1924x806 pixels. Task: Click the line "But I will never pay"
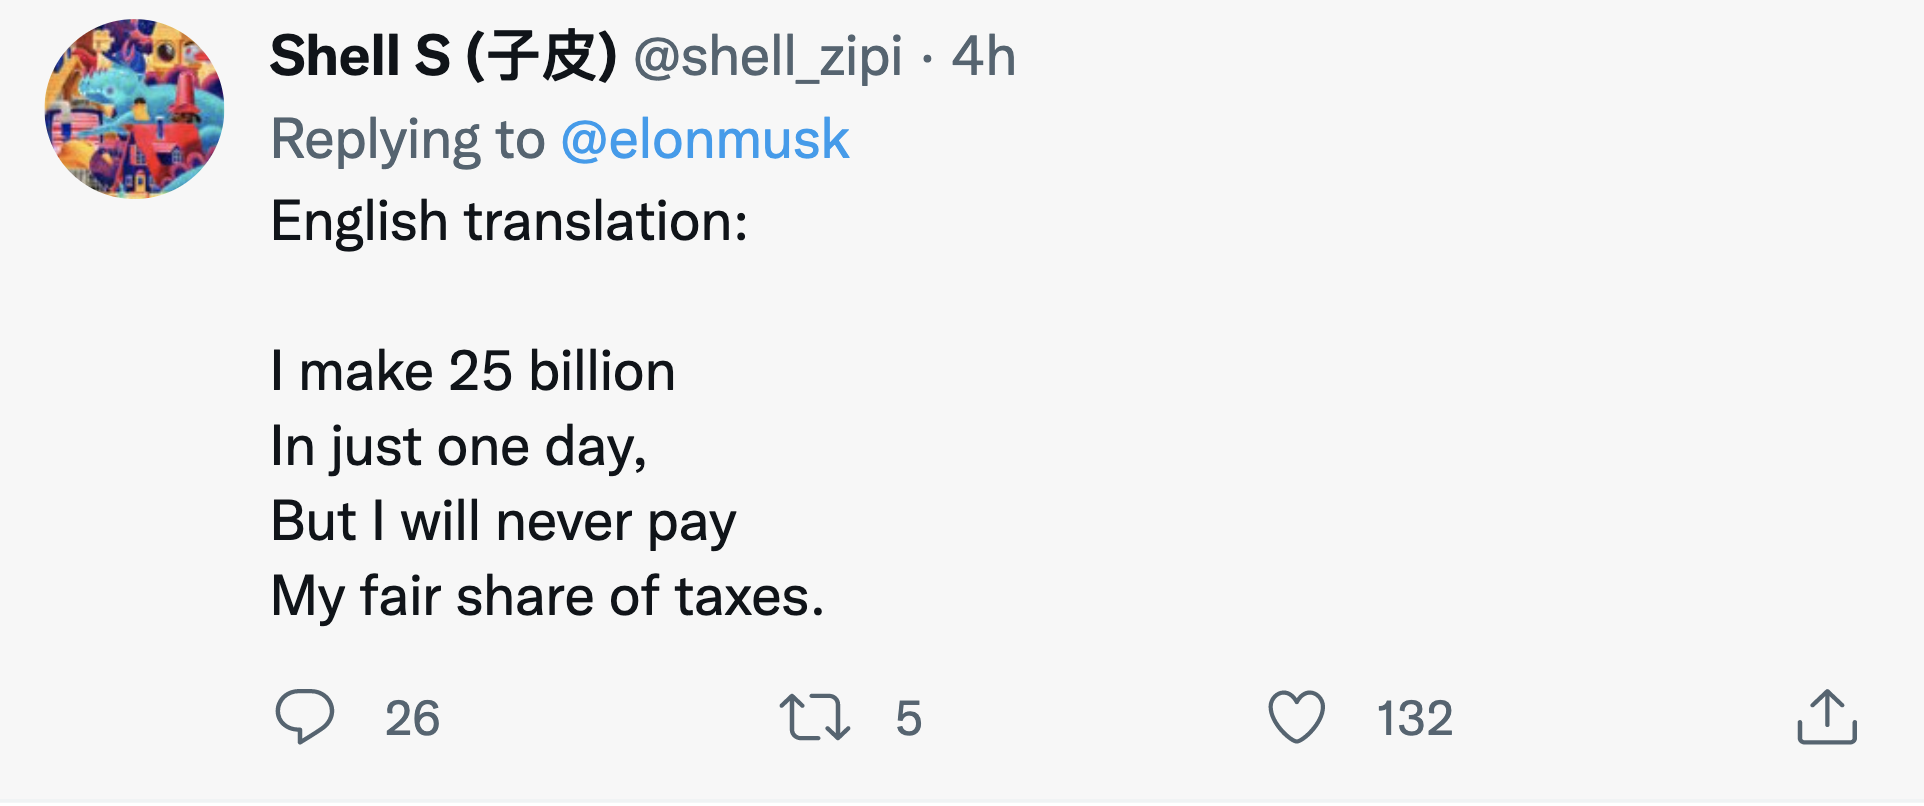pos(503,521)
